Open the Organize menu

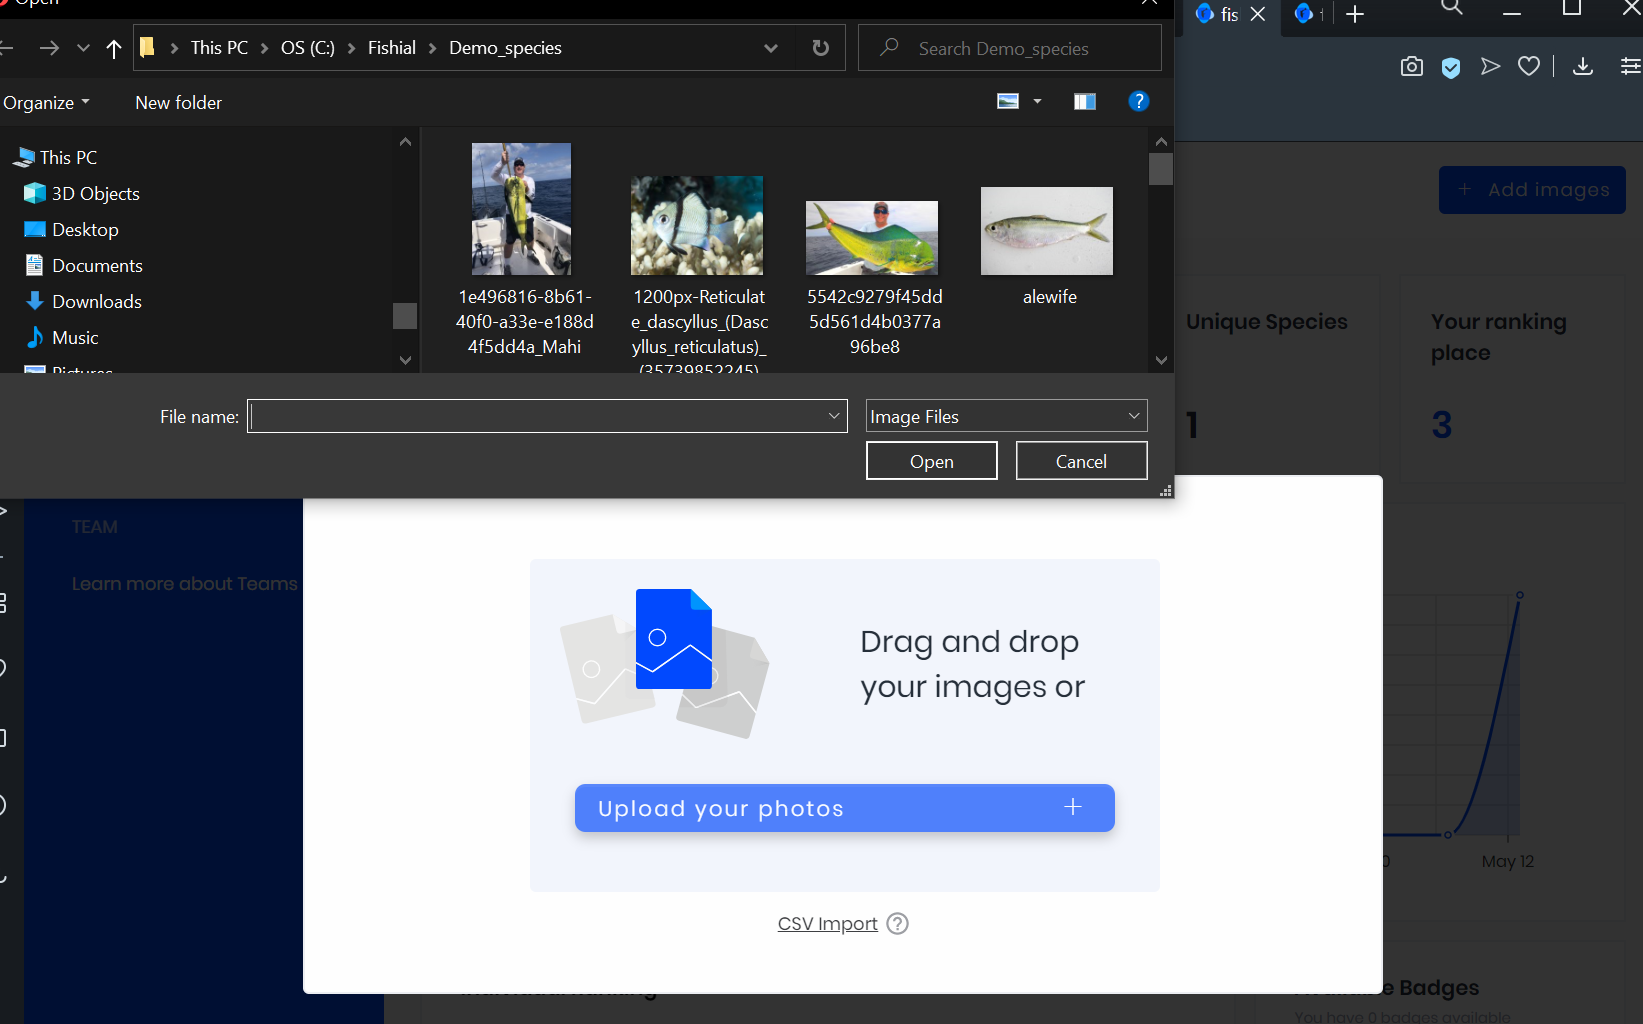click(x=46, y=103)
